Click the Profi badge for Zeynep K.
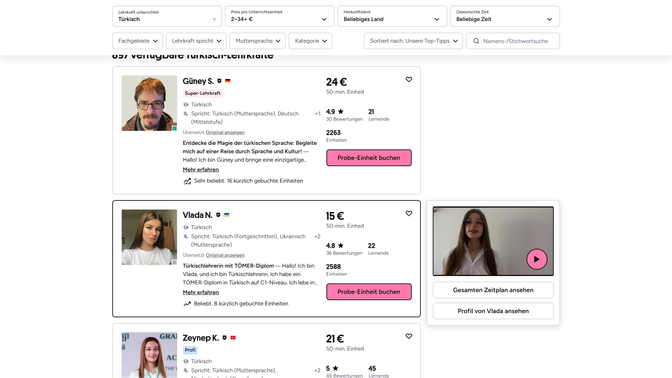This screenshot has height=378, width=672. [190, 350]
